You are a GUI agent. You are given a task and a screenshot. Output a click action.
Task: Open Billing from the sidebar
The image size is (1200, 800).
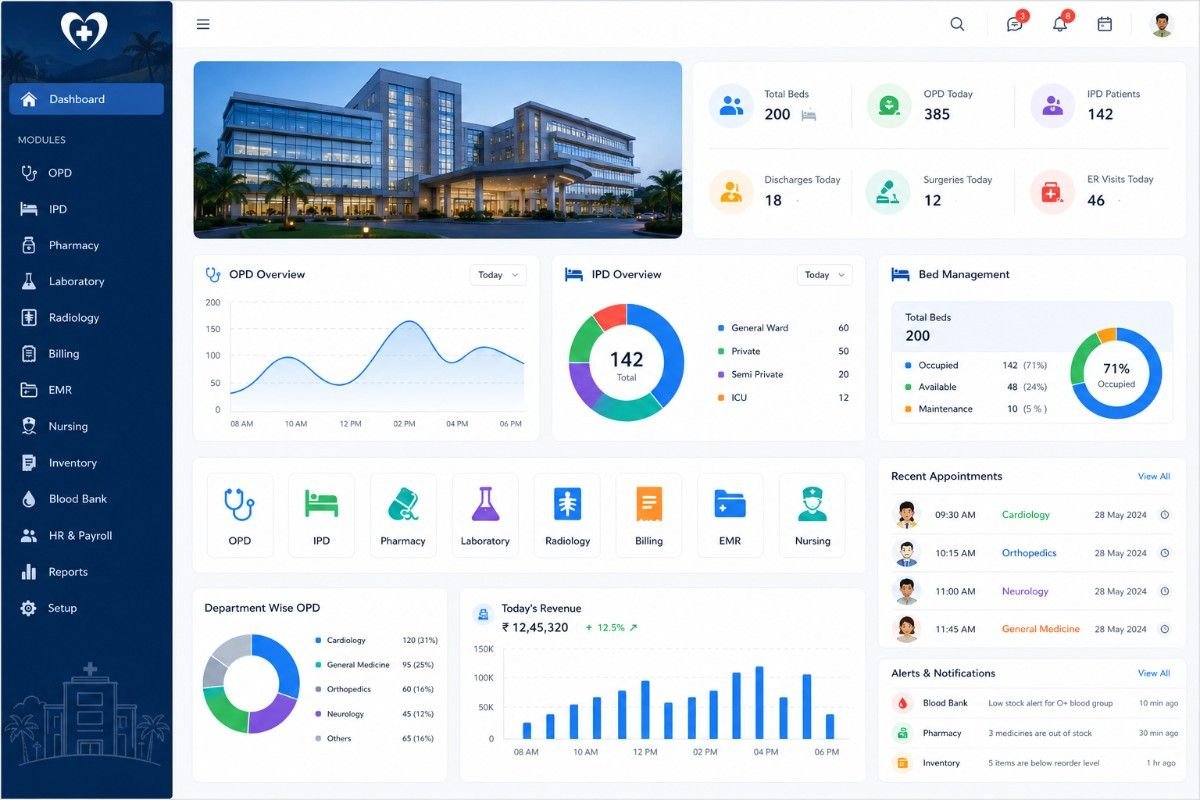[86, 354]
